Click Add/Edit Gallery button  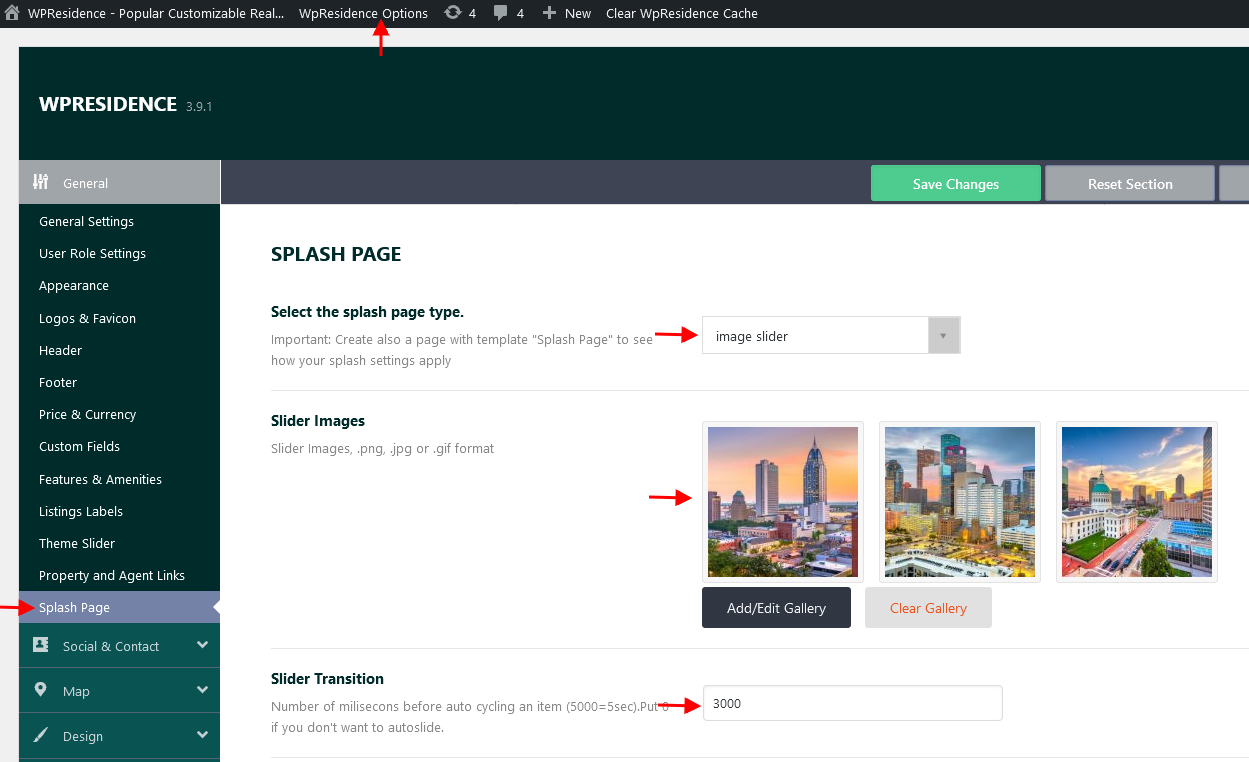776,608
